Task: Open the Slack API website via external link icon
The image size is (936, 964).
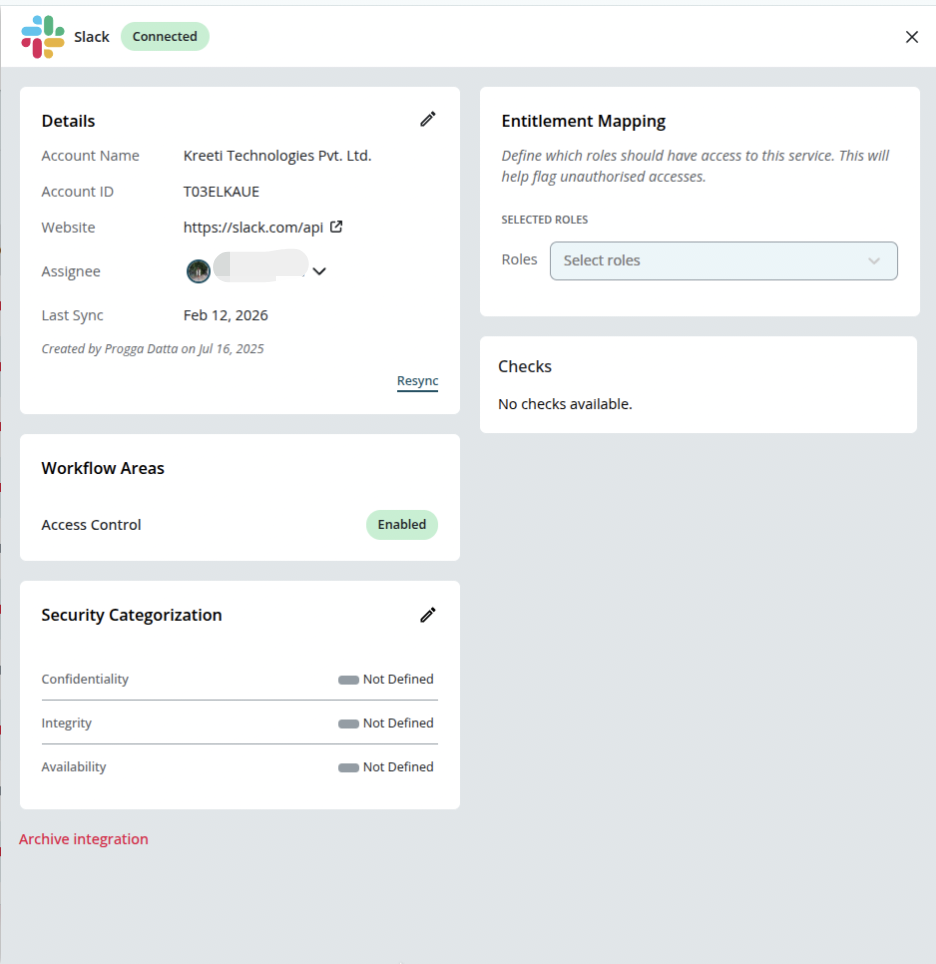Action: 337,227
